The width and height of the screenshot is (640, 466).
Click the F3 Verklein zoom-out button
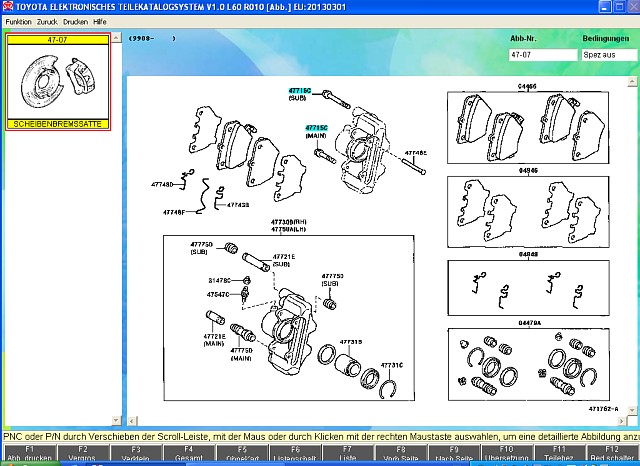tap(136, 453)
